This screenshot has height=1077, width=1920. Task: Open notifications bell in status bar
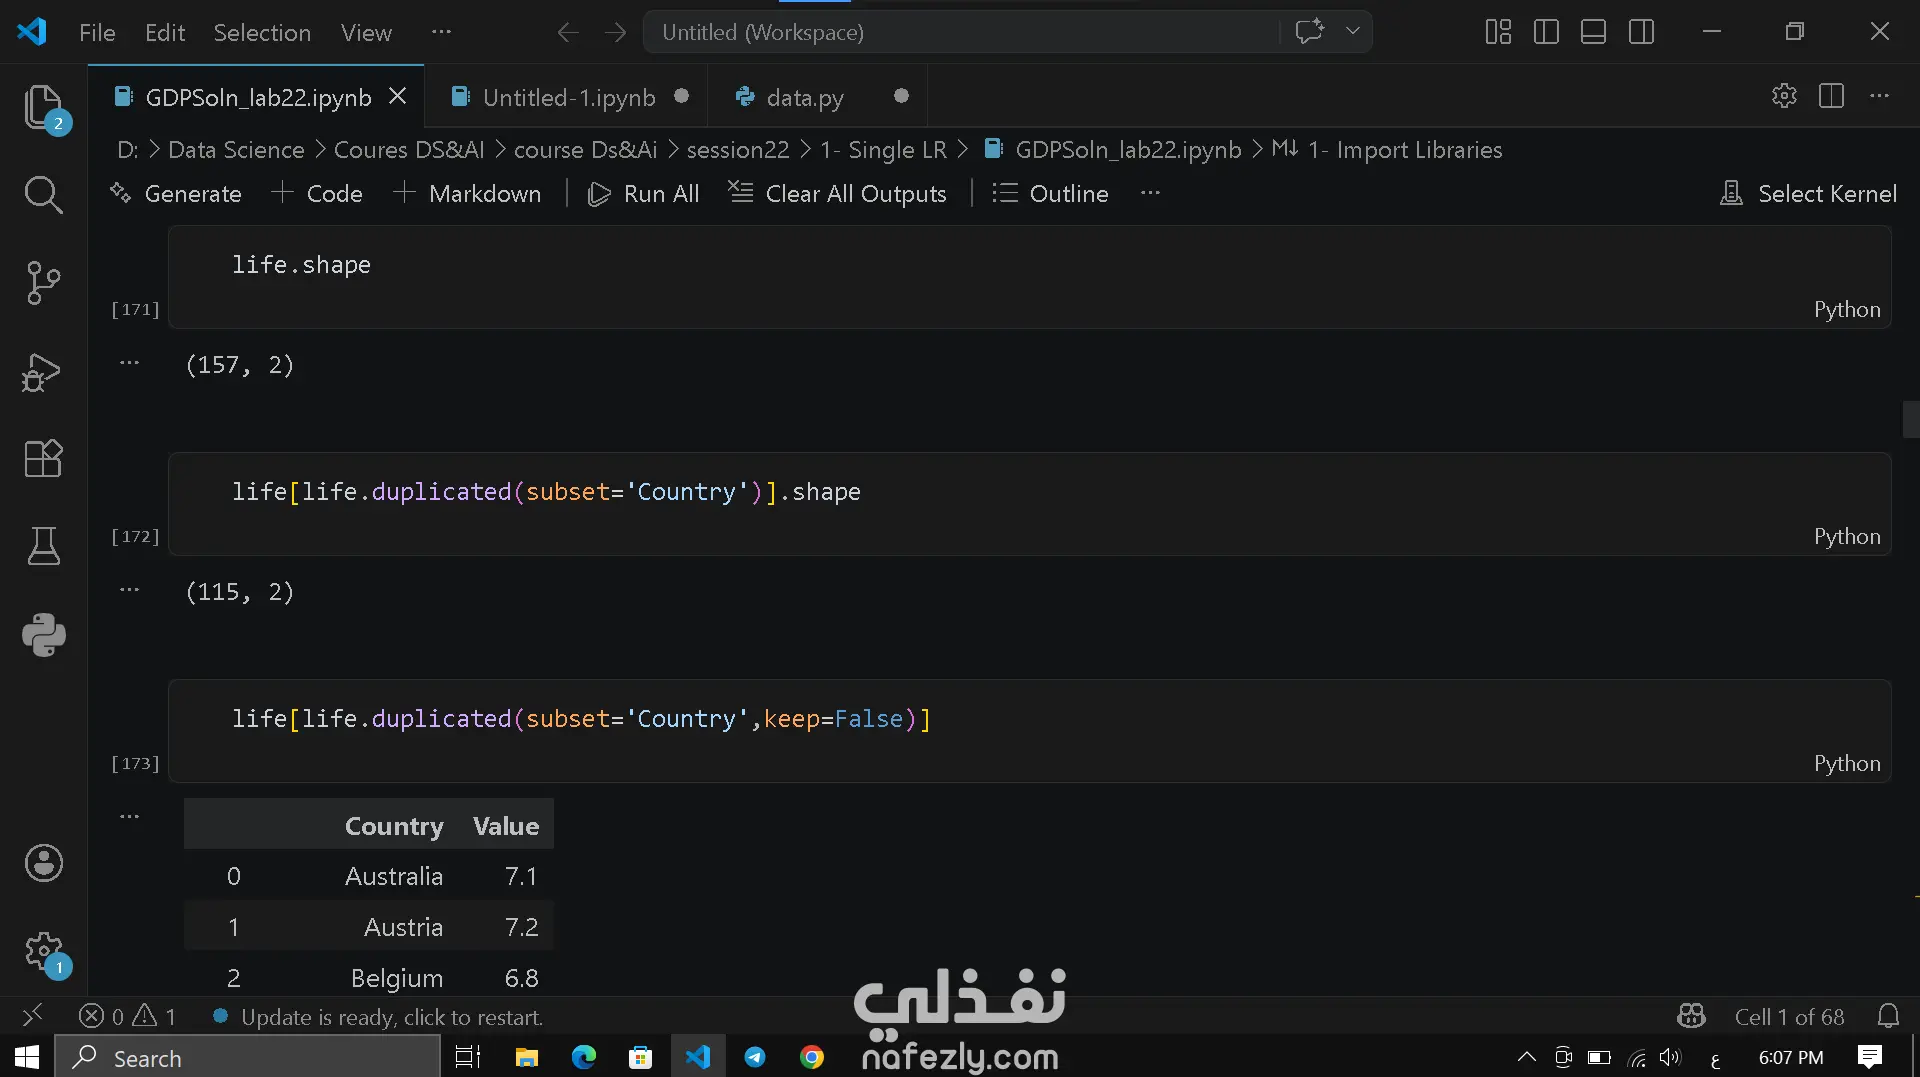point(1888,1017)
